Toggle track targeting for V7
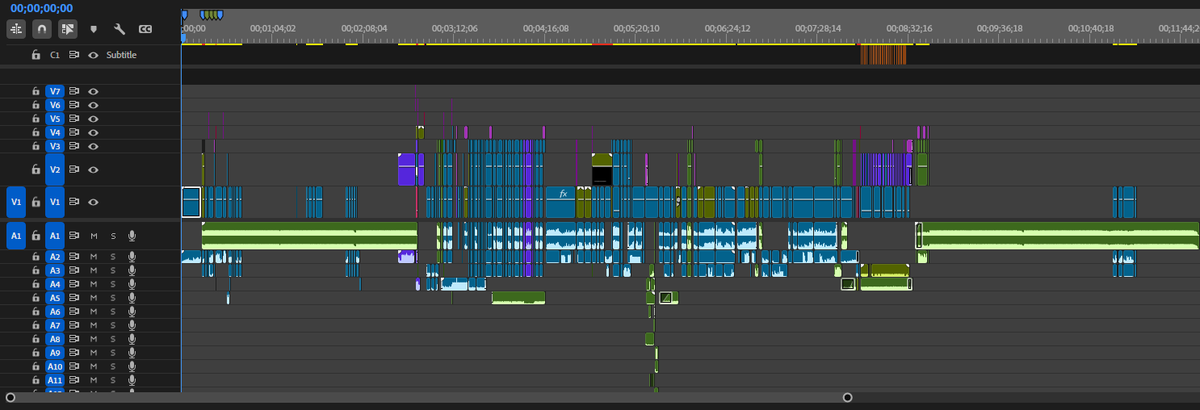 (55, 91)
